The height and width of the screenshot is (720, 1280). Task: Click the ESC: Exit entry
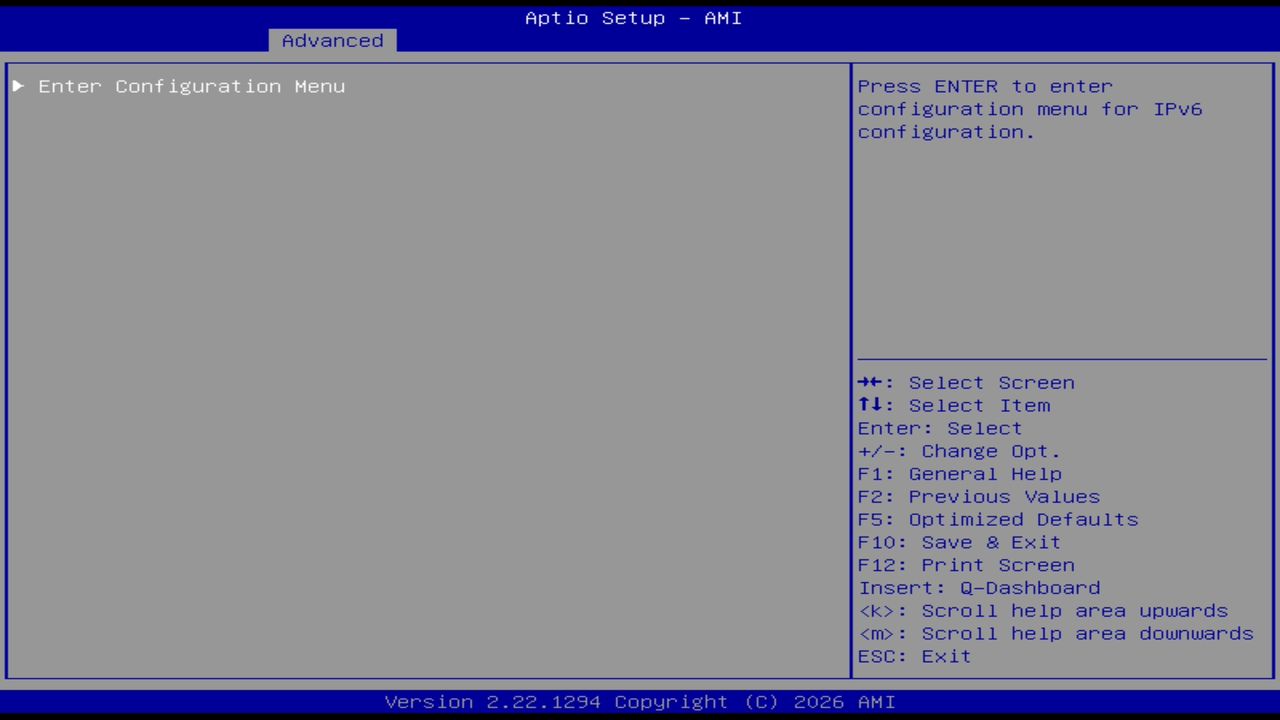coord(913,656)
